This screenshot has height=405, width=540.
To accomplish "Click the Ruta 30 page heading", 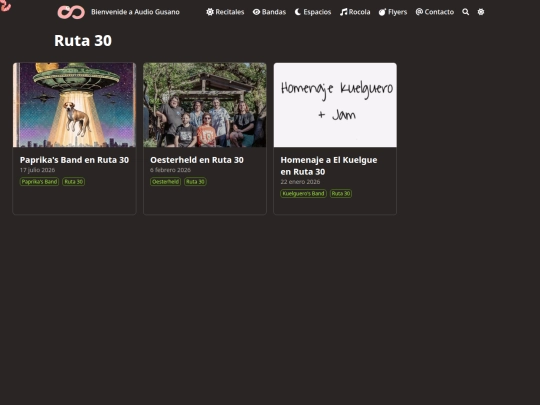I will pos(83,41).
